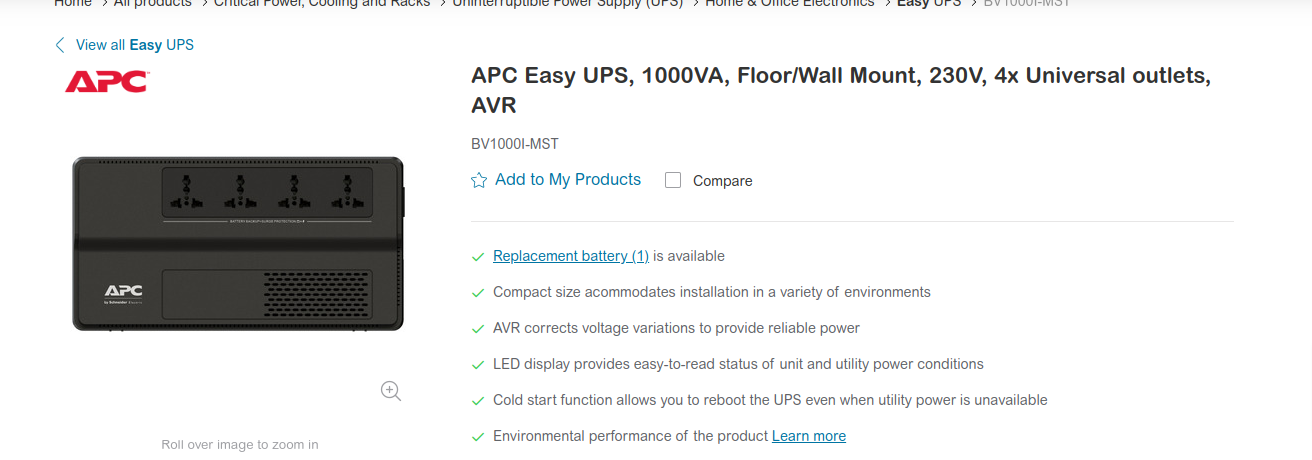Open Critical Power, Cooling and Racks breadcrumb
The width and height of the screenshot is (1312, 460).
pos(322,3)
